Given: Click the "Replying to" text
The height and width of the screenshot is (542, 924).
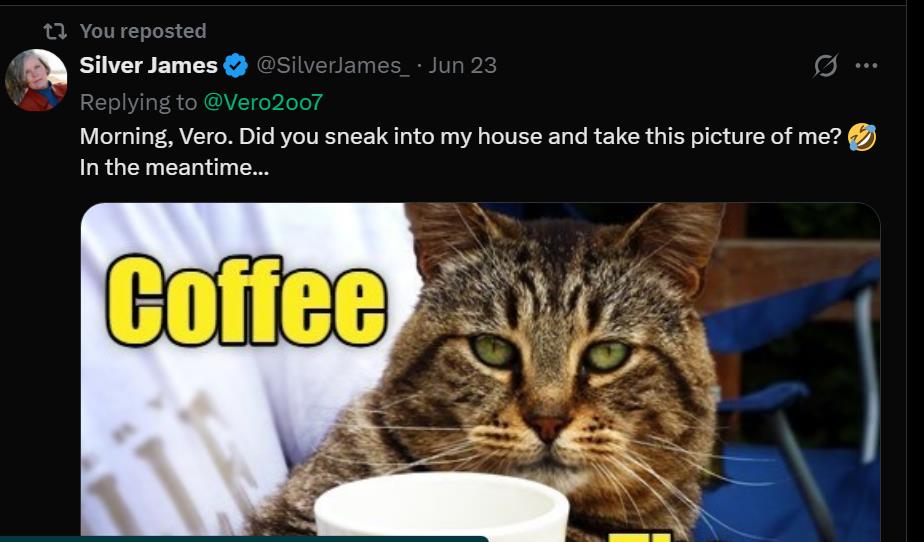Looking at the screenshot, I should pos(138,103).
